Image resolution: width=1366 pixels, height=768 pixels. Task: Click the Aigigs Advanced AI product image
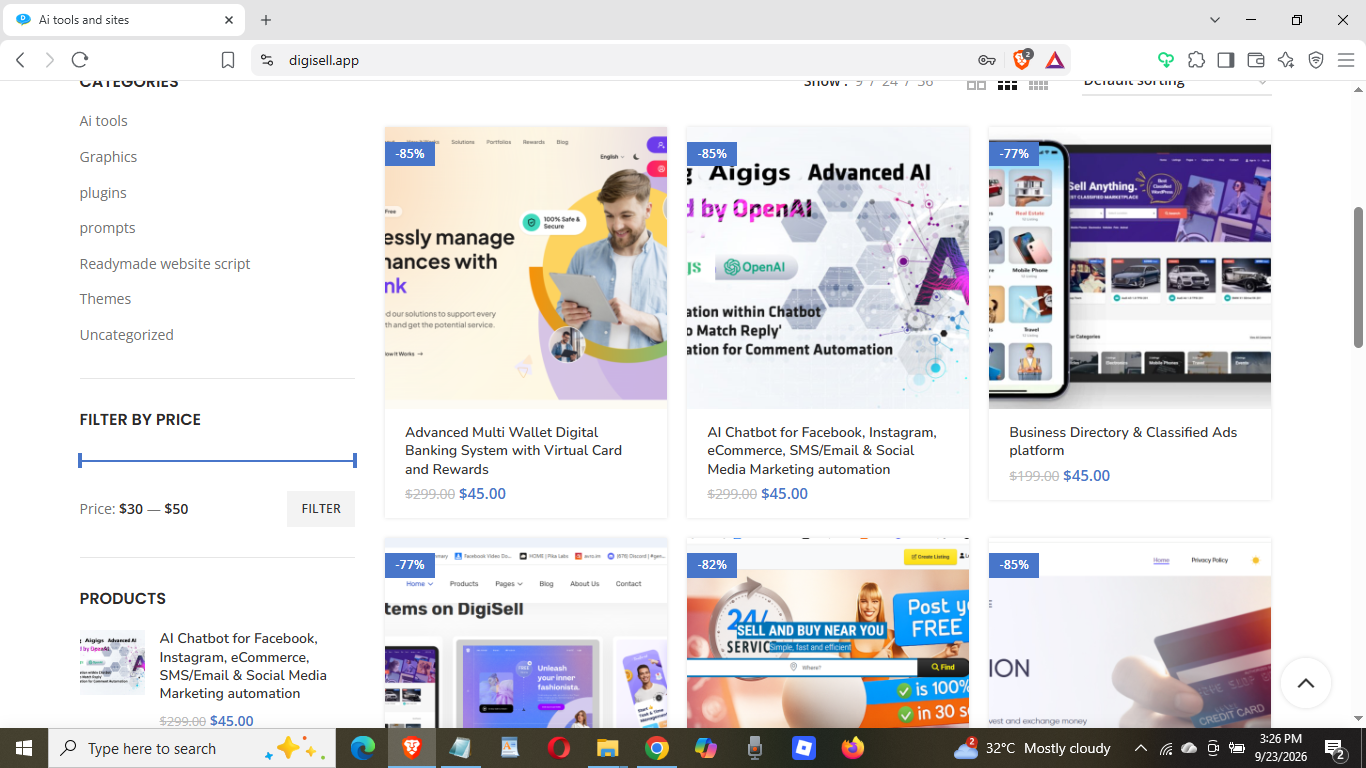point(828,268)
